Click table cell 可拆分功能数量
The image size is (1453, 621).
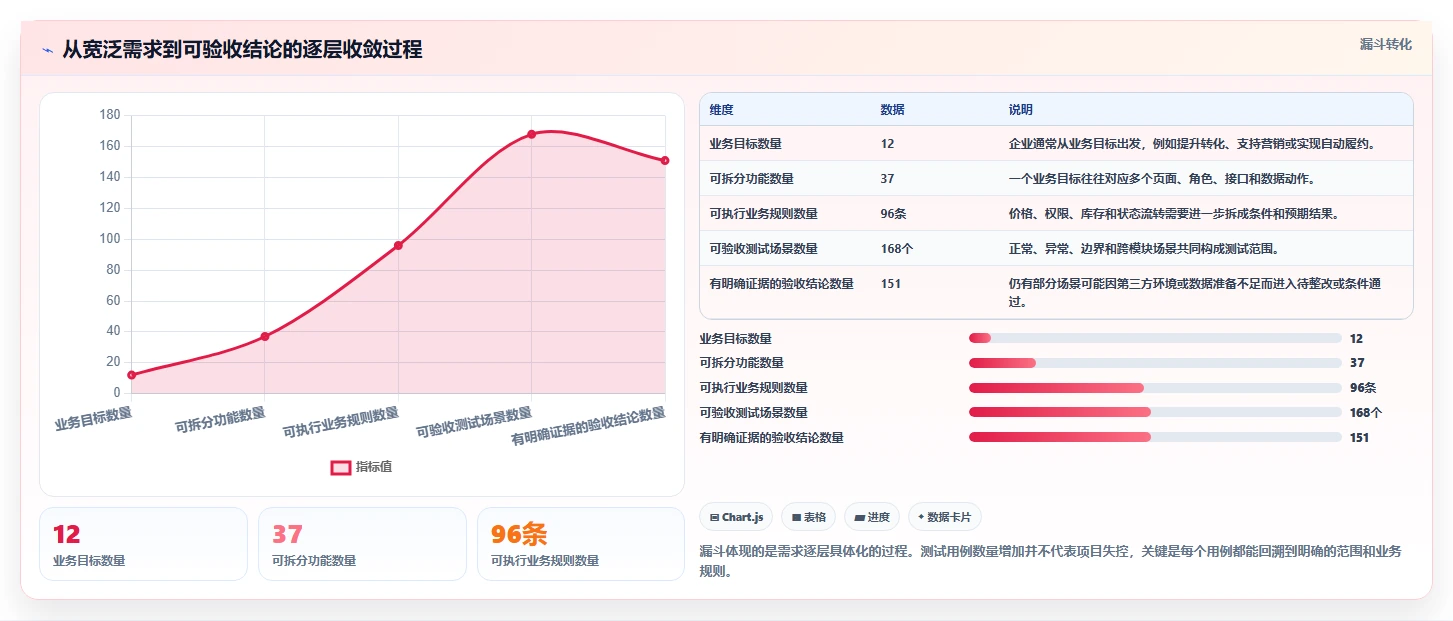pyautogui.click(x=751, y=179)
